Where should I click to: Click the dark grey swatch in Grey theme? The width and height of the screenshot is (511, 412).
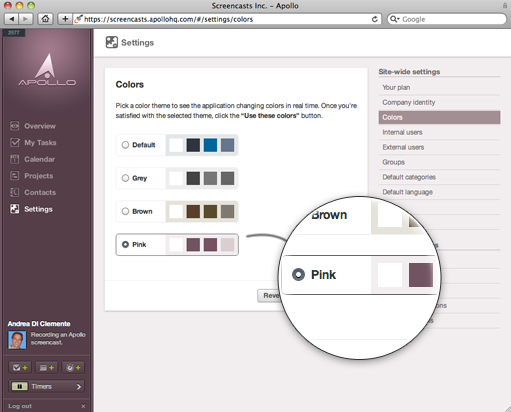[193, 178]
